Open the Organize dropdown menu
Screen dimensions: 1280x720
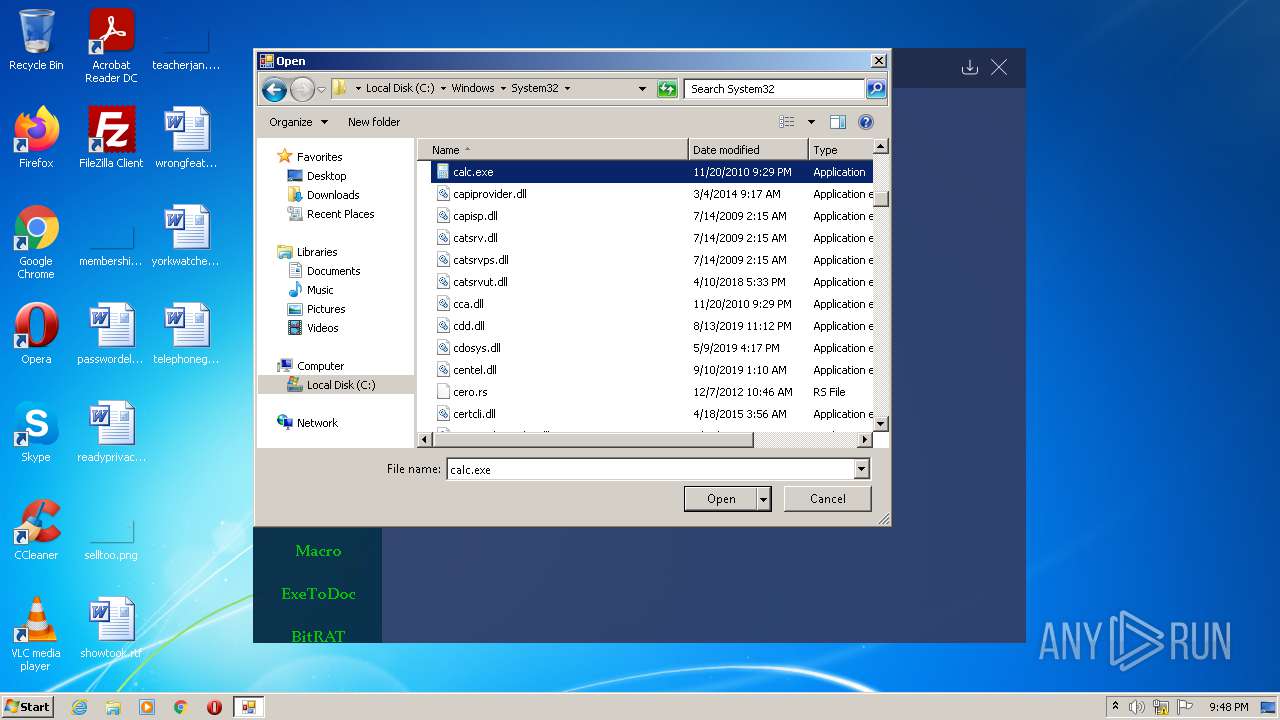coord(298,122)
